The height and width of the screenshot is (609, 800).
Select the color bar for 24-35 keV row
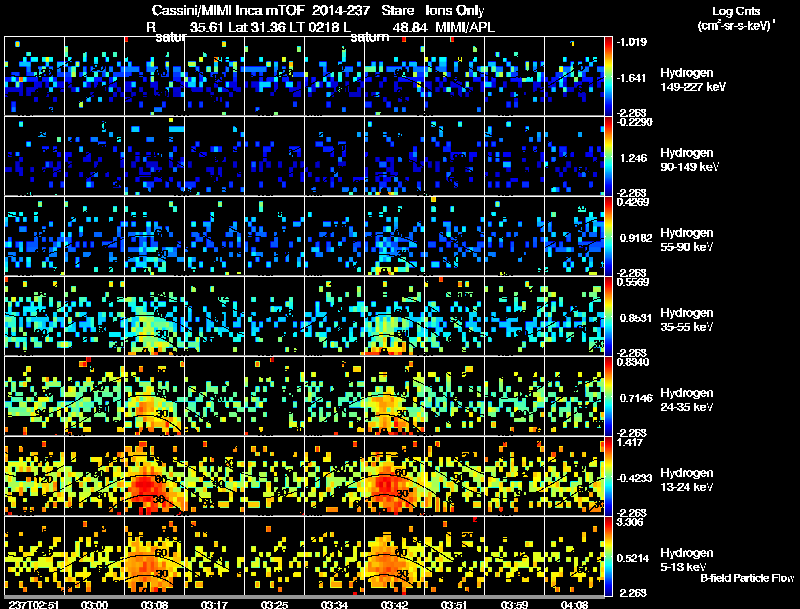608,396
